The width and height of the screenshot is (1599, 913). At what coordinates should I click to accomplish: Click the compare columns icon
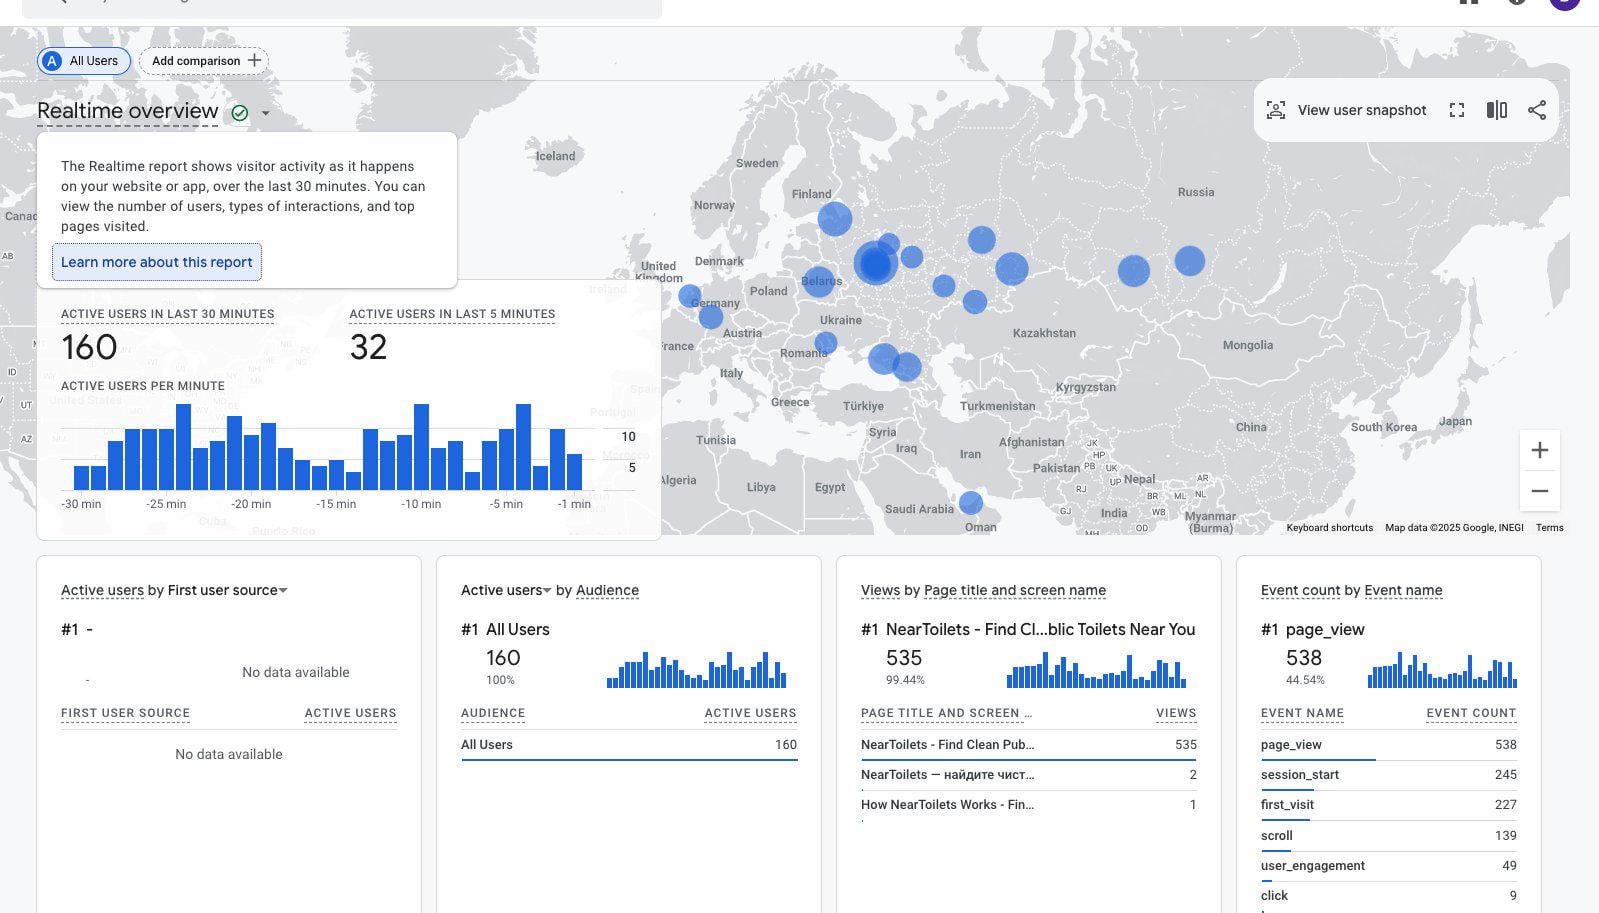1497,110
